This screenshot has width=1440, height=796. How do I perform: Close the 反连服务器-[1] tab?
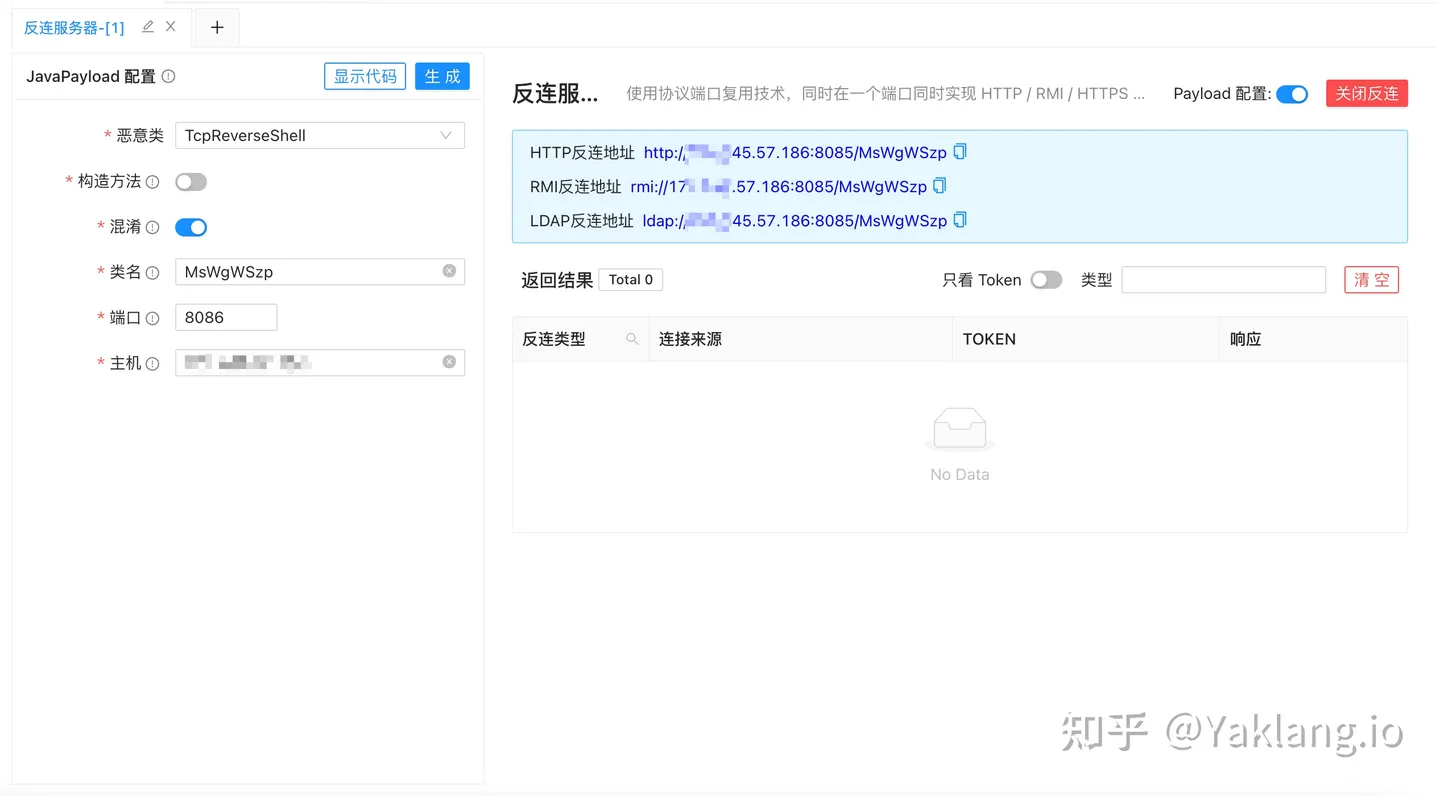tap(171, 27)
